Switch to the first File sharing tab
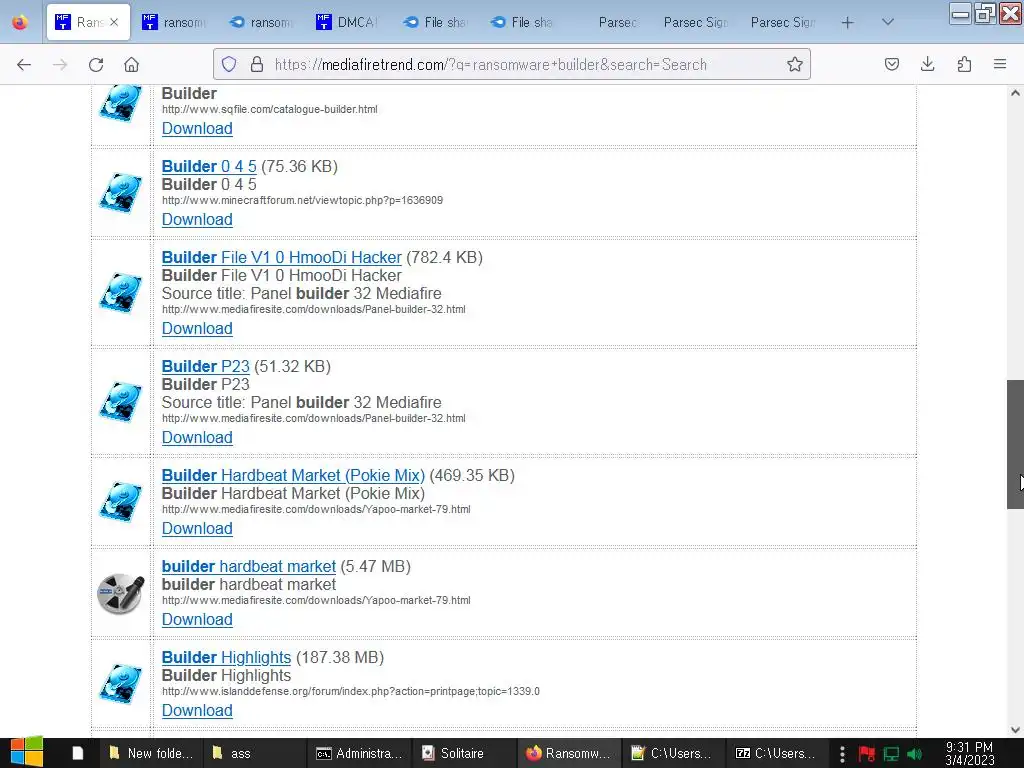Viewport: 1024px width, 768px height. point(436,22)
